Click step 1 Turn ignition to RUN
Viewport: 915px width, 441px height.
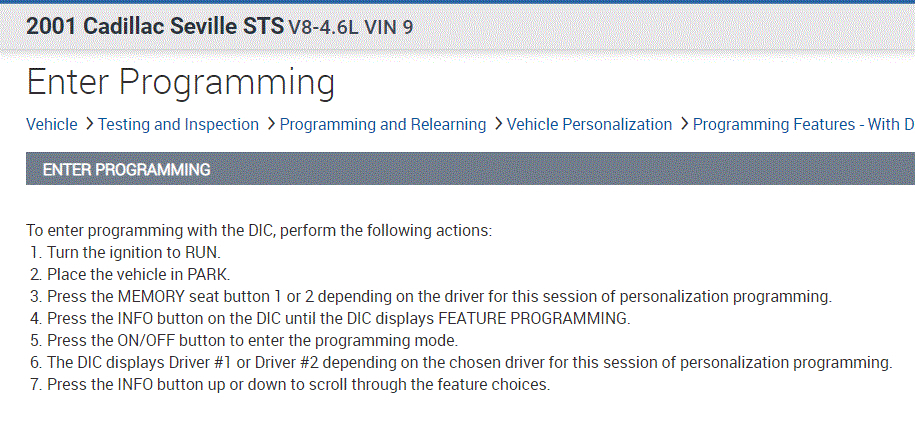133,251
